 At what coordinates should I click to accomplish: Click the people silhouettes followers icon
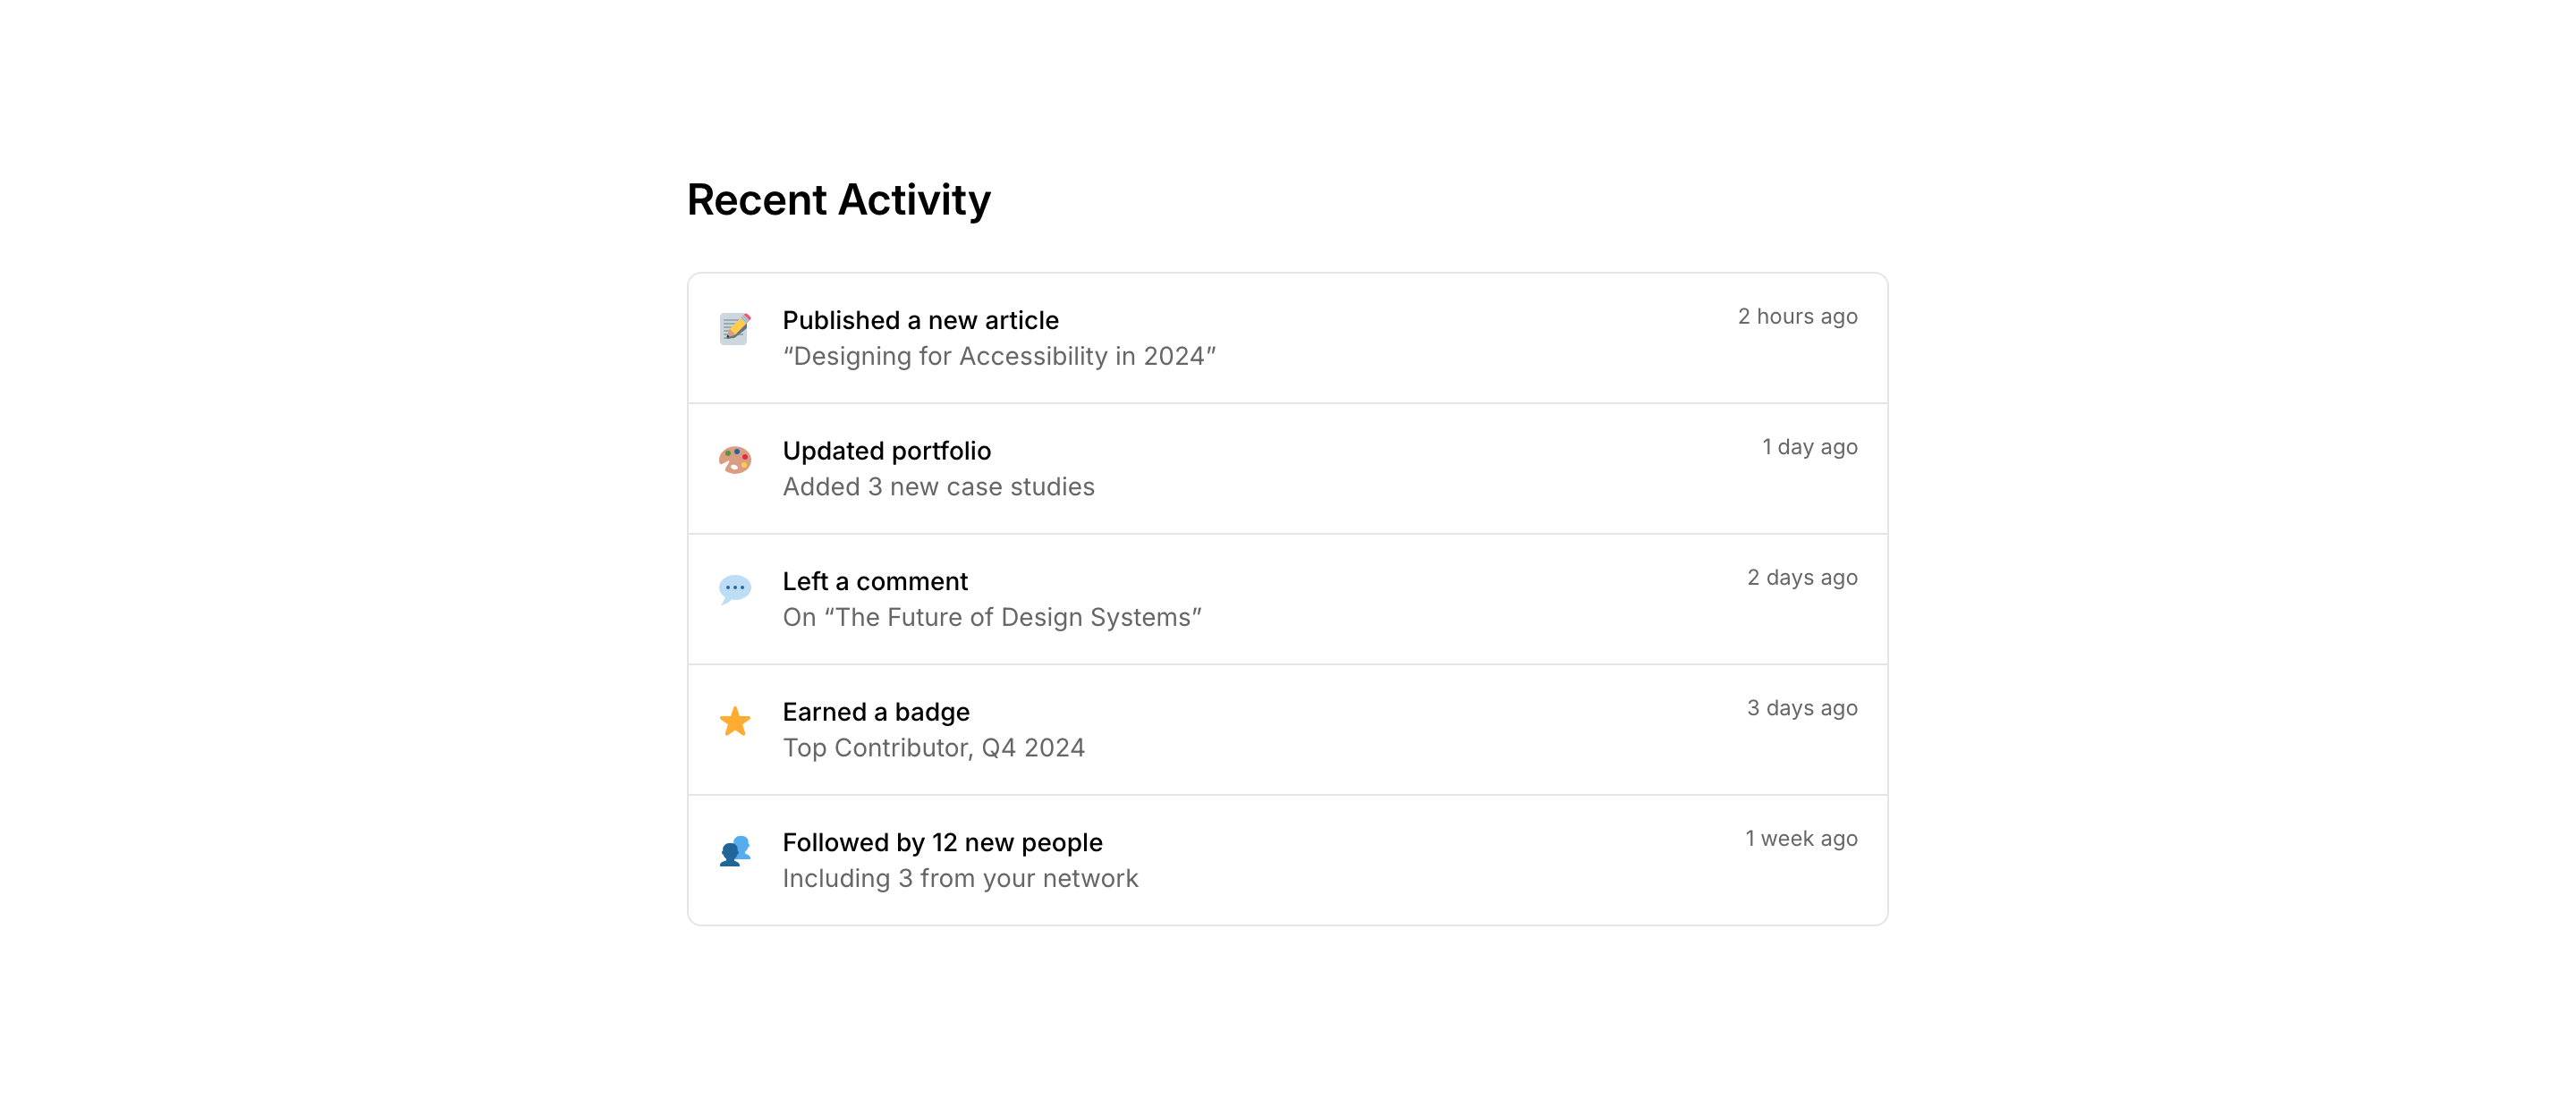pyautogui.click(x=735, y=851)
